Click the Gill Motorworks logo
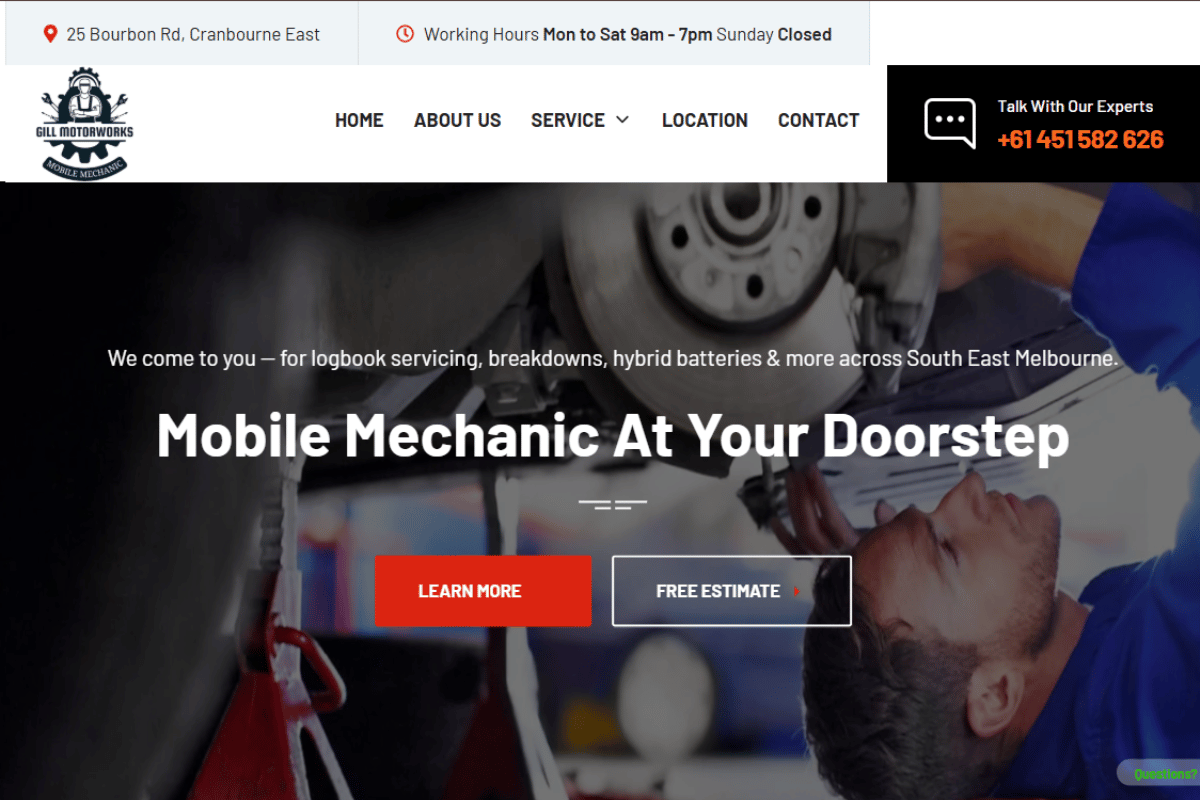 [x=85, y=124]
